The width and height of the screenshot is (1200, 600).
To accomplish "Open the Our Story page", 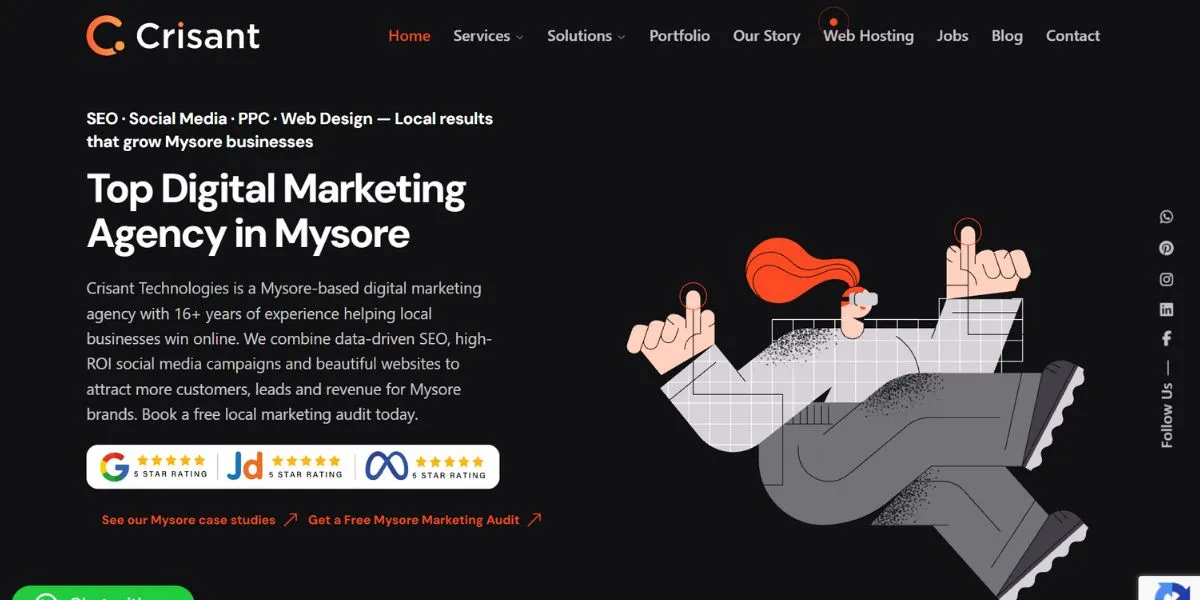I will 766,36.
